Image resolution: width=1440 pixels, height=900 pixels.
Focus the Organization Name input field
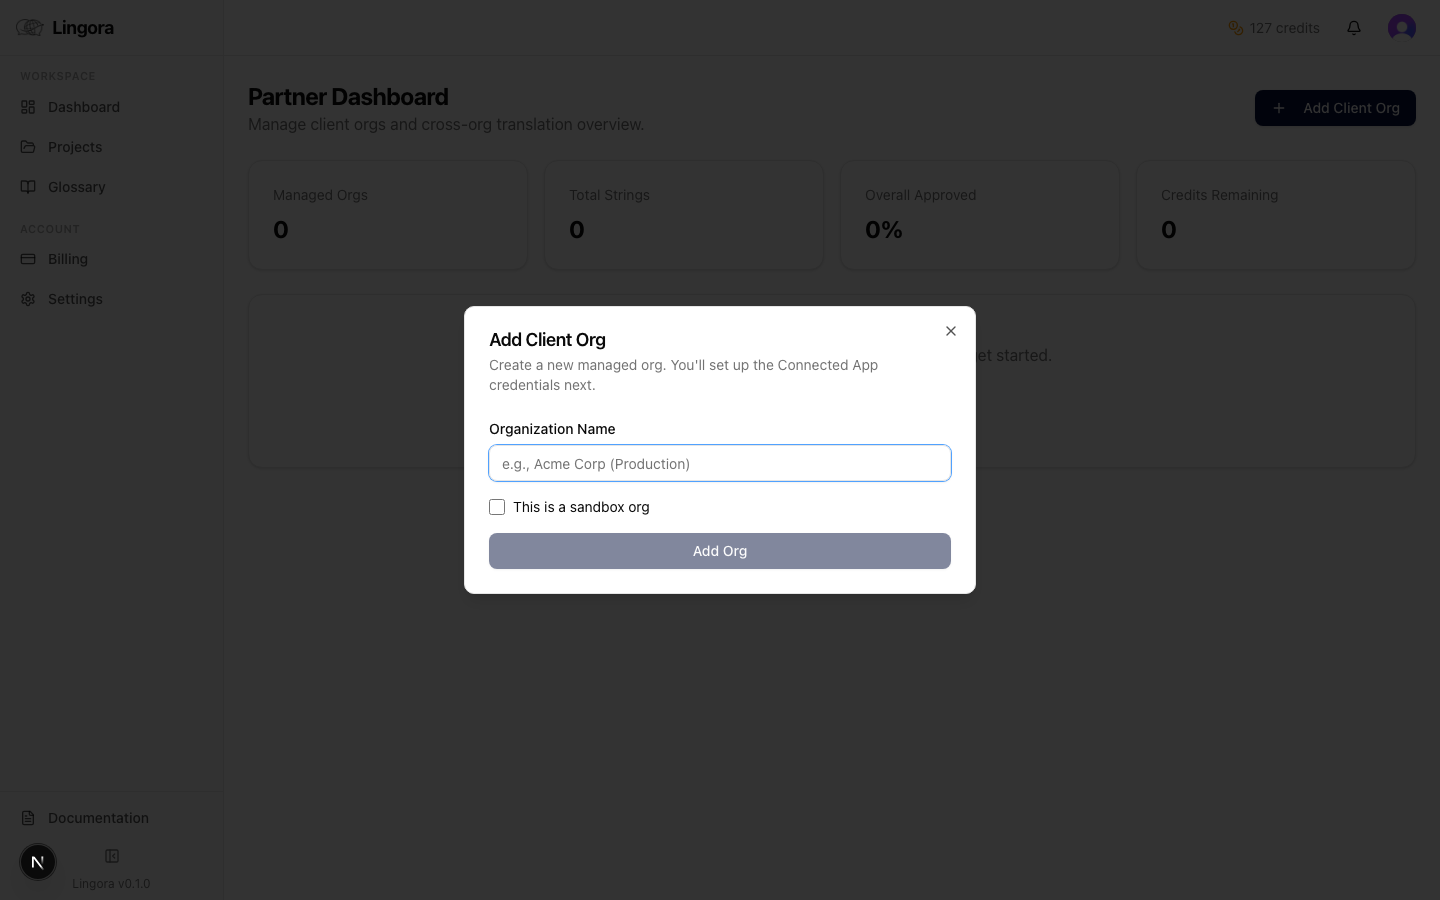coord(719,463)
